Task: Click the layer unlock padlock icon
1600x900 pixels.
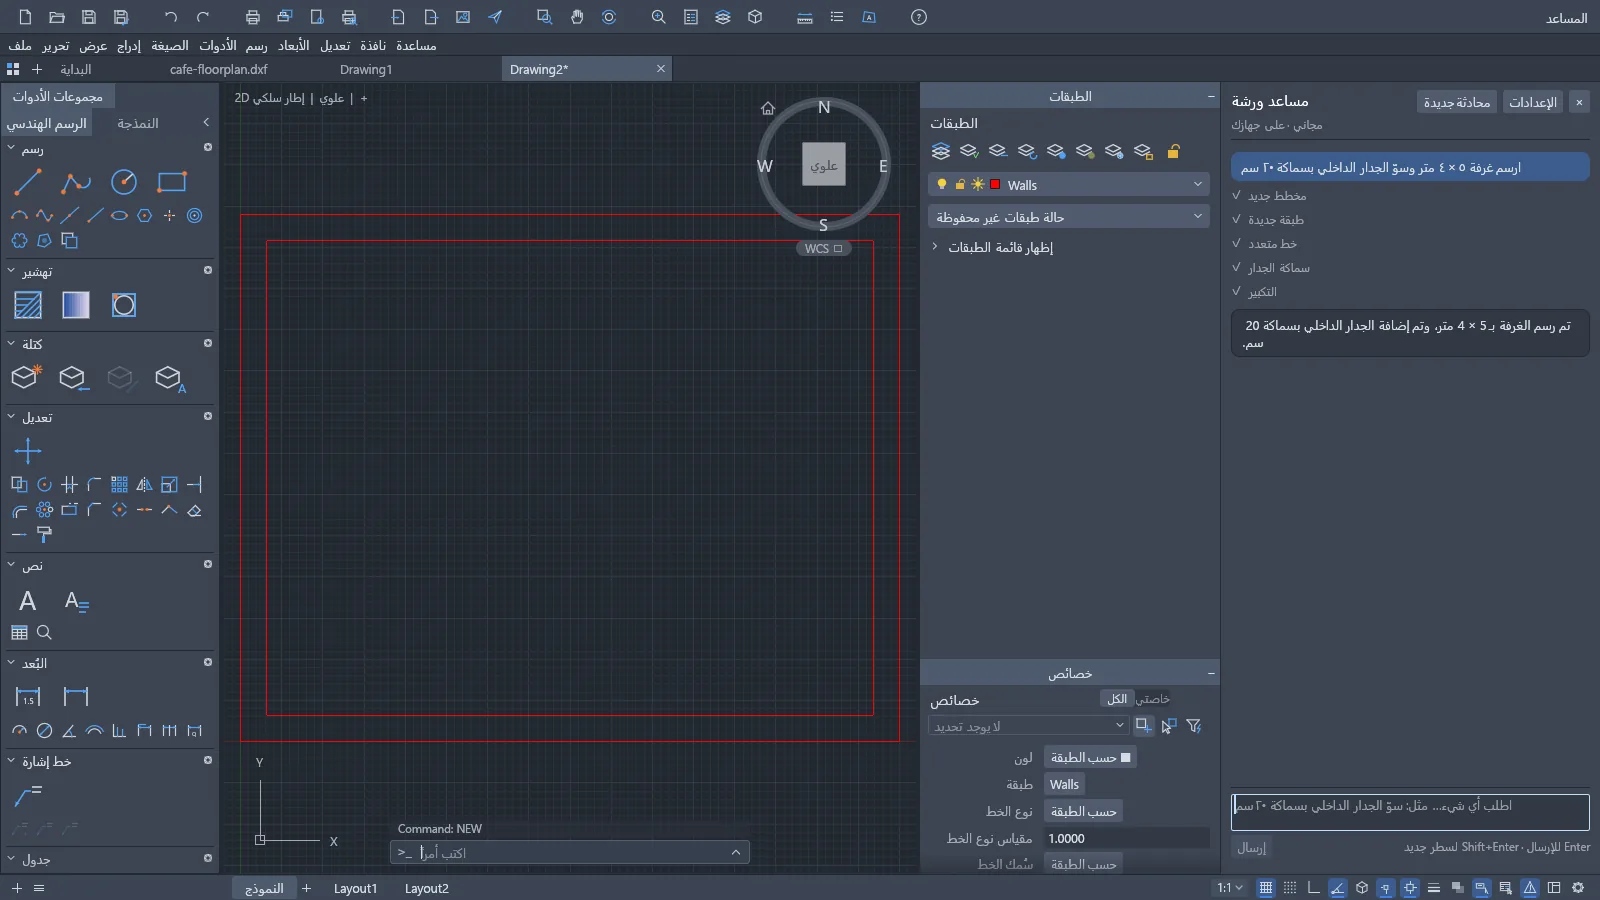Action: point(1174,151)
